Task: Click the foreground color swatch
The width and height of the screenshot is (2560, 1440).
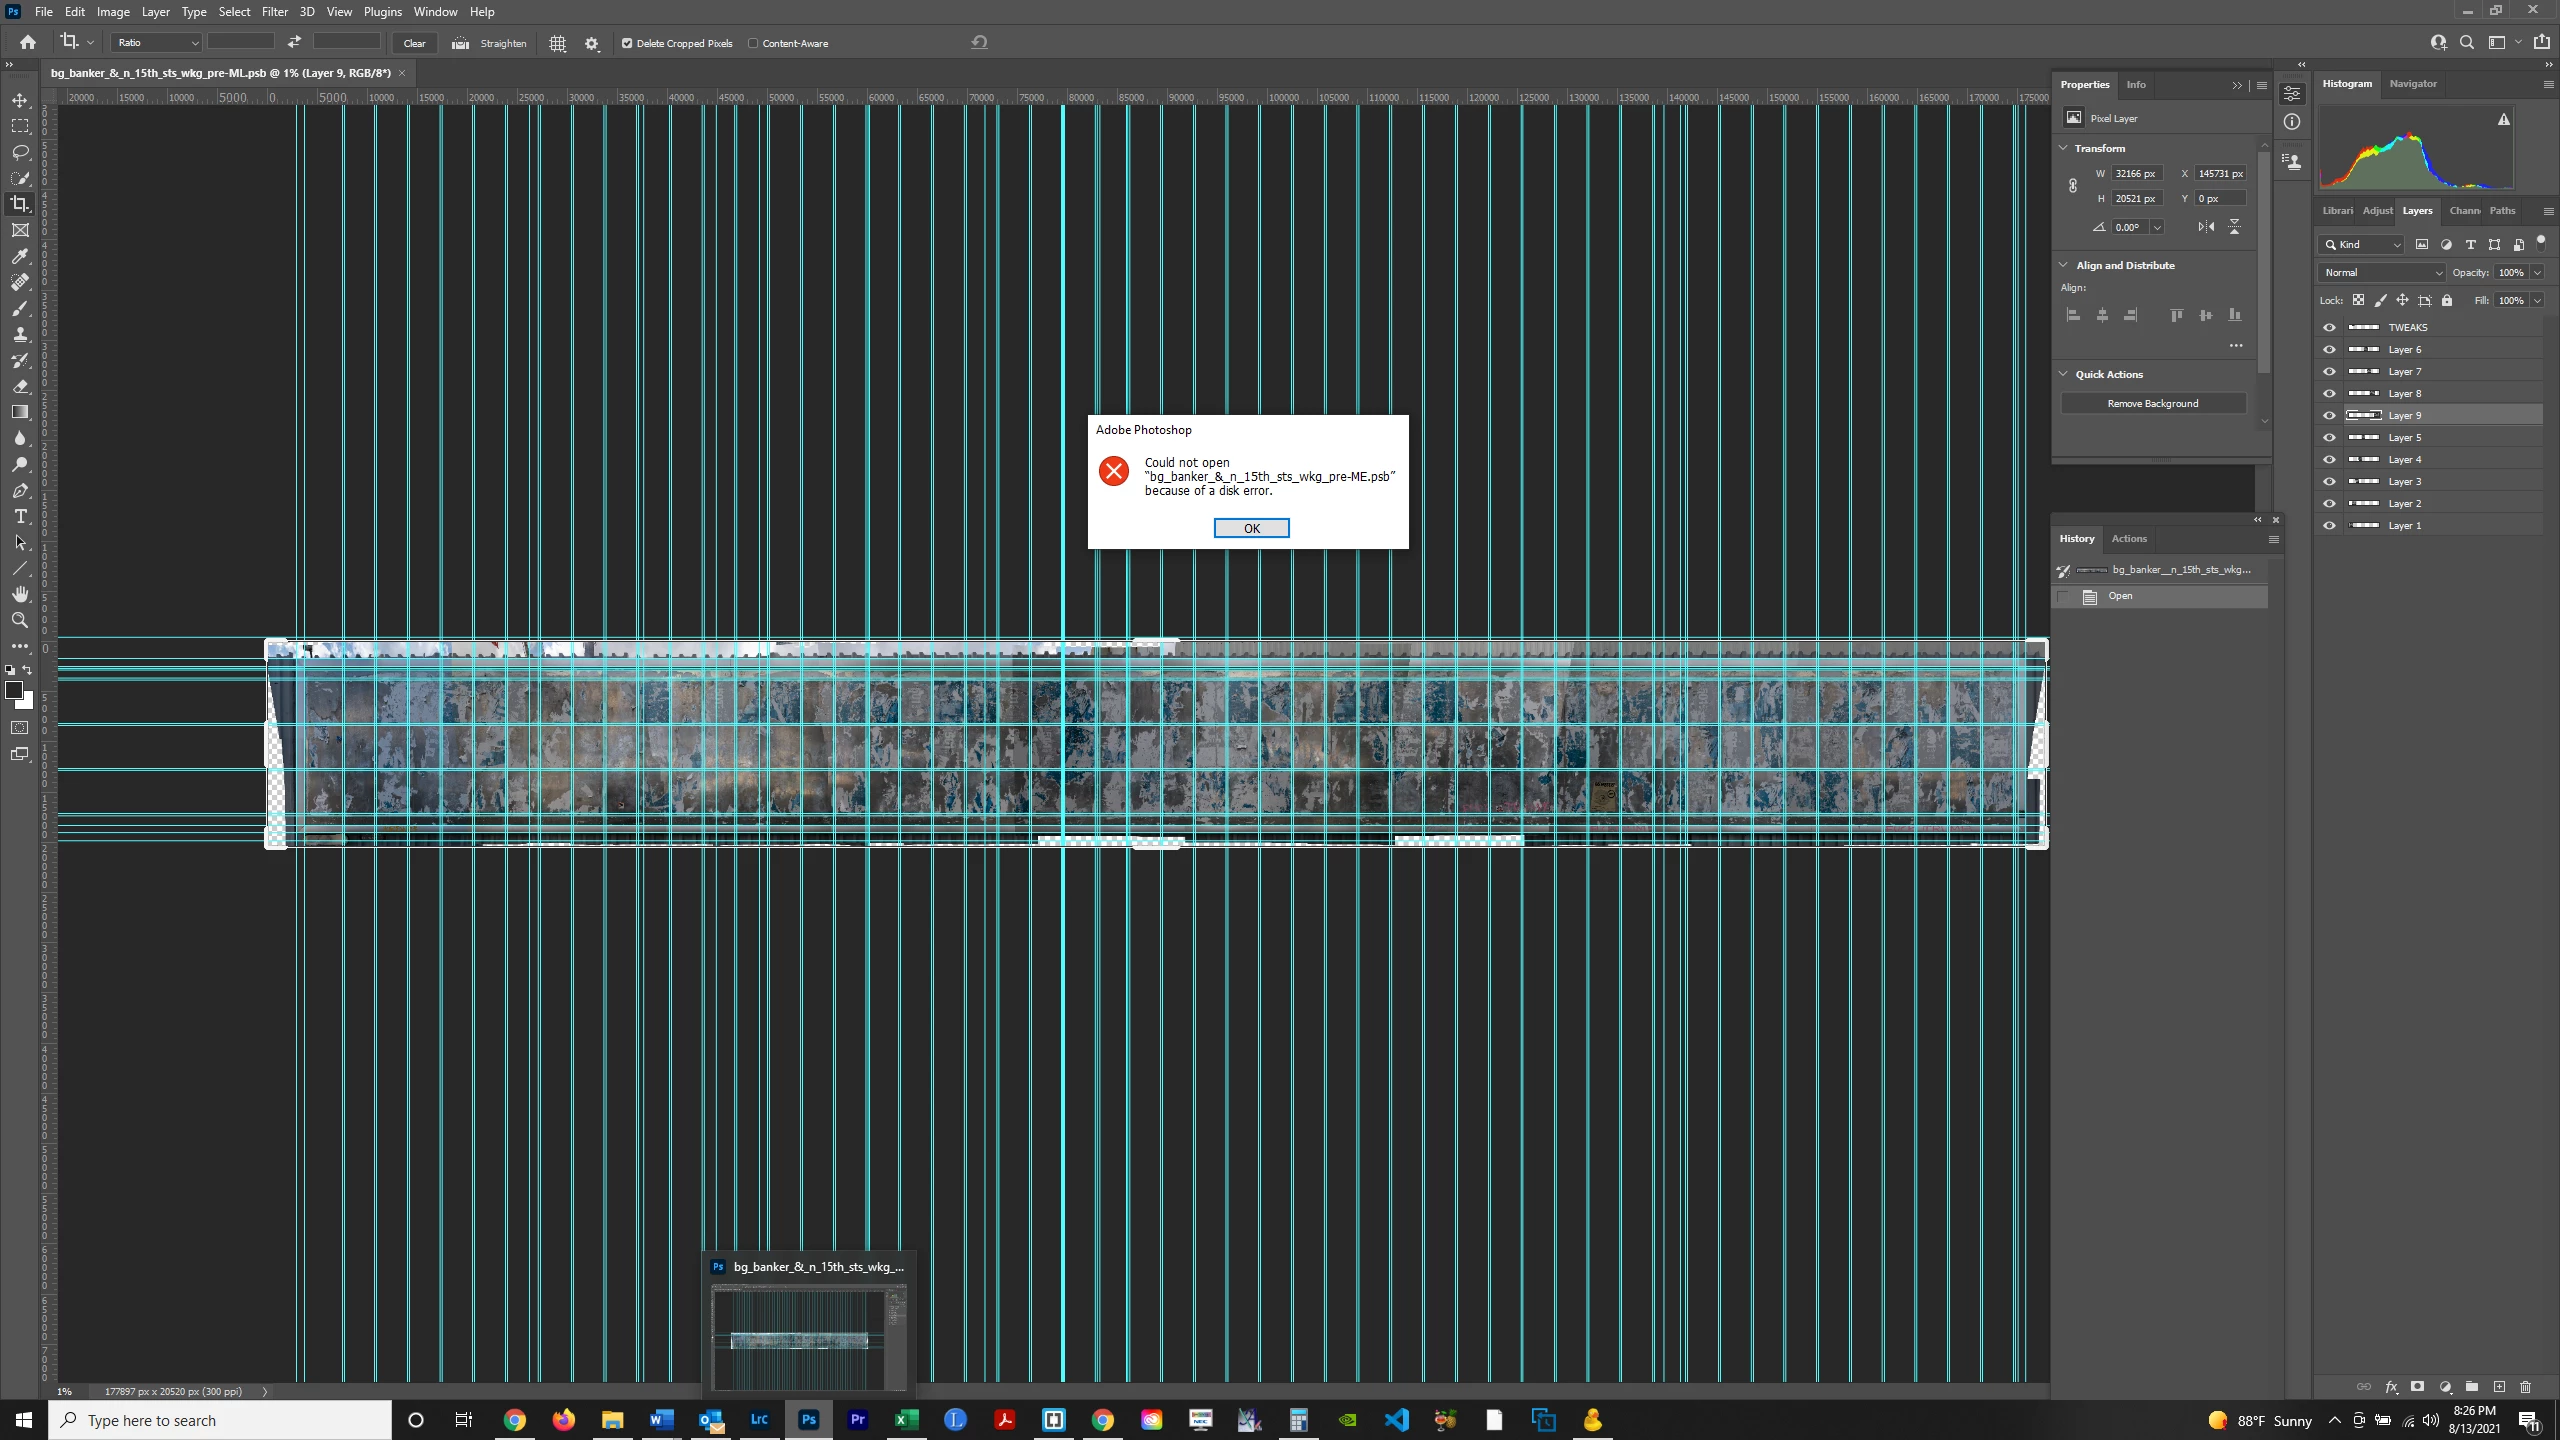Action: pos(14,690)
